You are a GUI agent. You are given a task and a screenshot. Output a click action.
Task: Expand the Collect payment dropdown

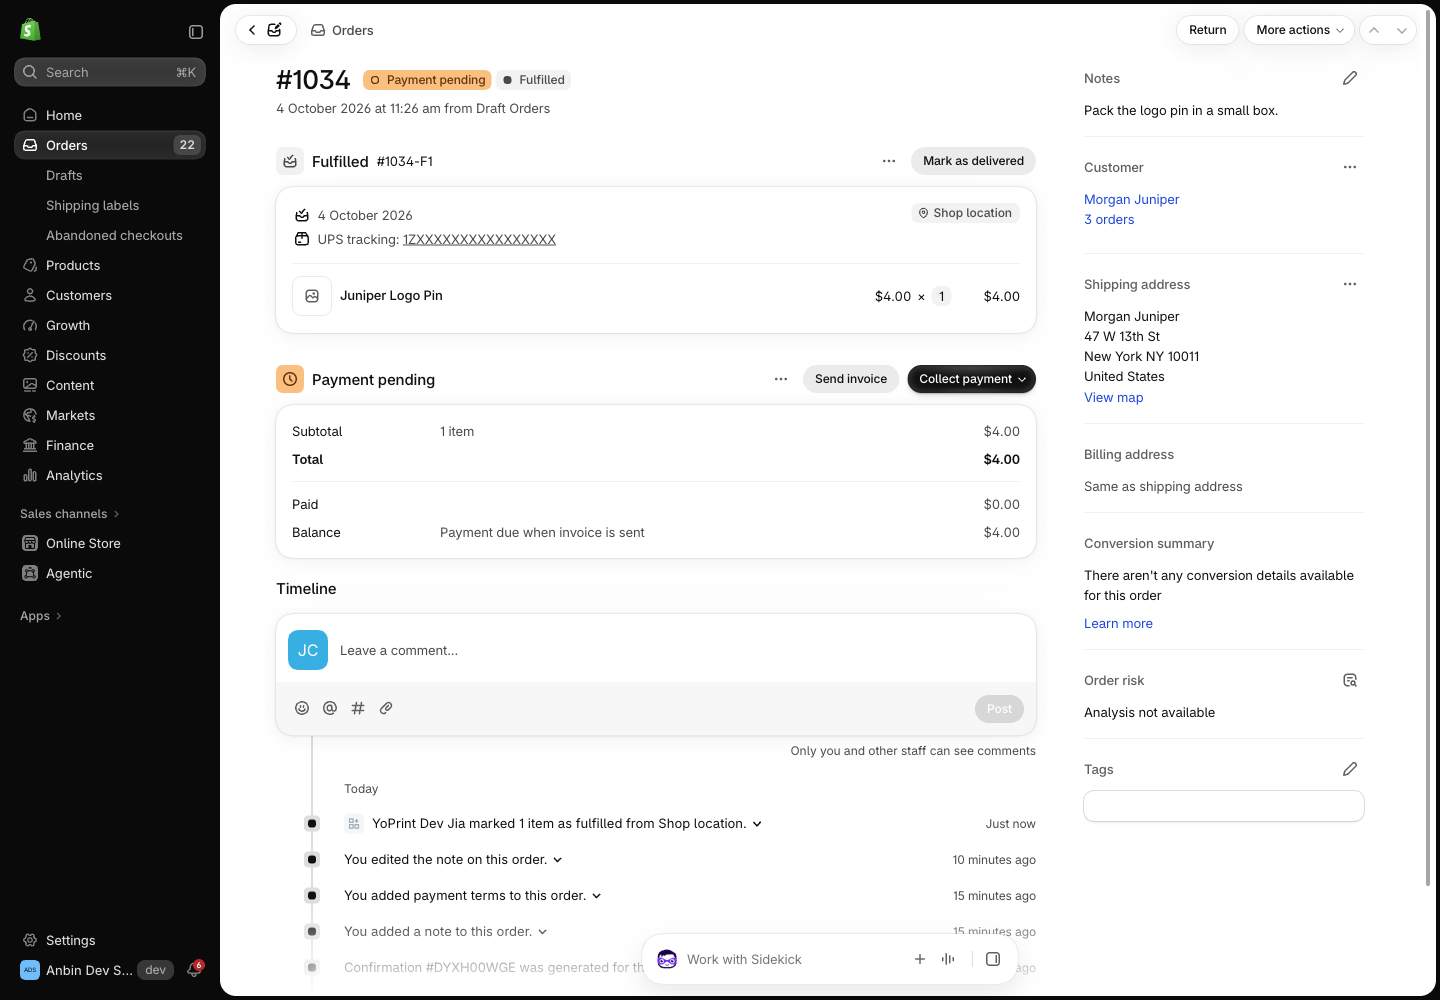[971, 379]
